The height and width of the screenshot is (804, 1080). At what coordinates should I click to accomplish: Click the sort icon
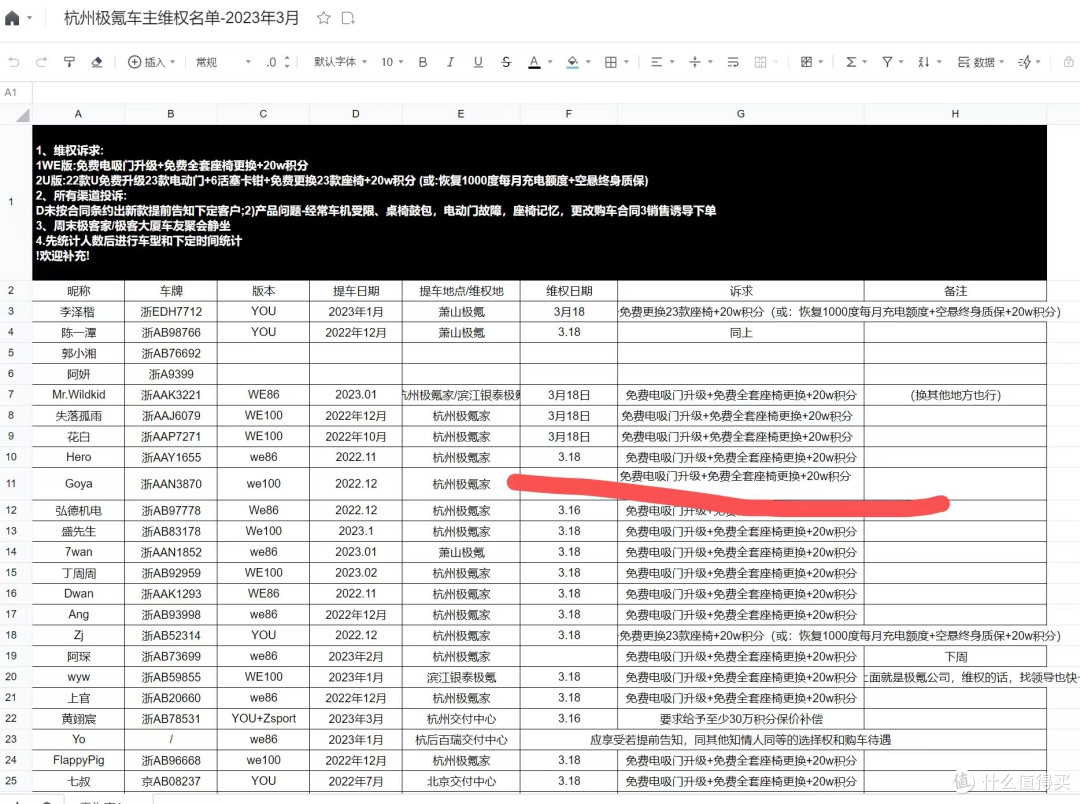tap(924, 62)
